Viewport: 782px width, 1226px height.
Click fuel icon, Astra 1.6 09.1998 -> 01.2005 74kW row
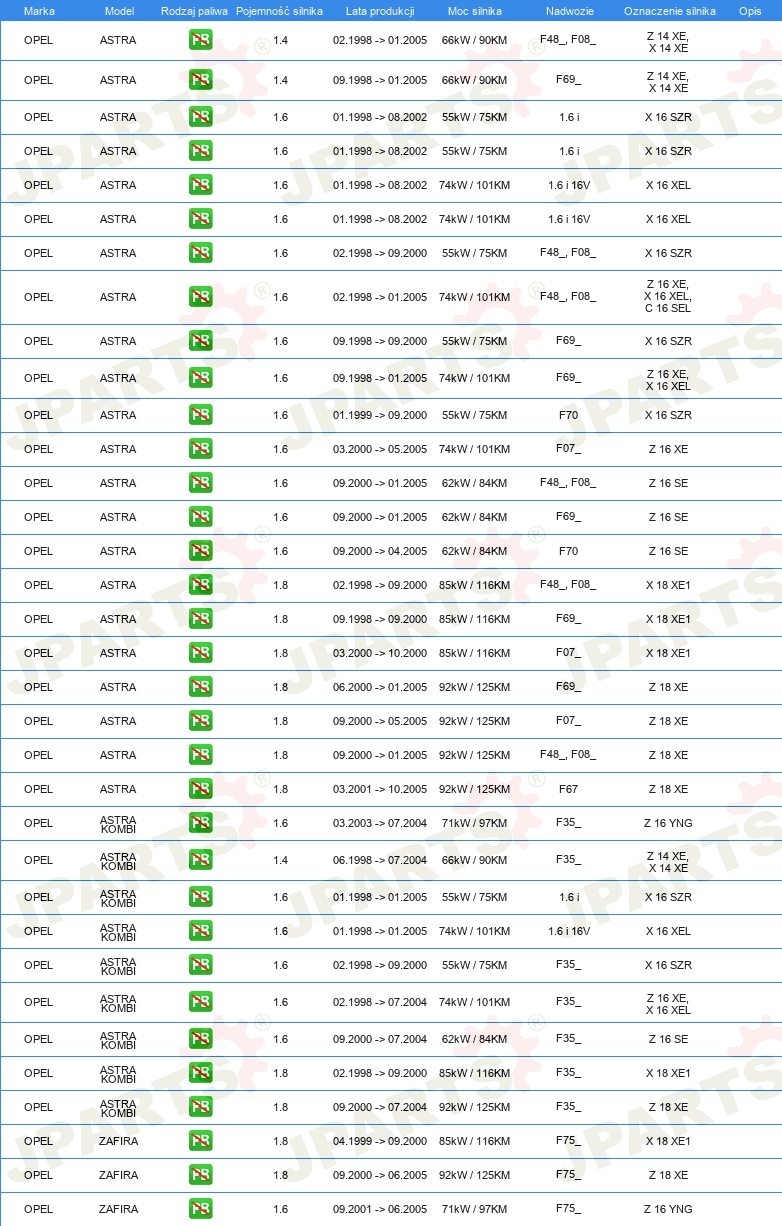pos(200,378)
